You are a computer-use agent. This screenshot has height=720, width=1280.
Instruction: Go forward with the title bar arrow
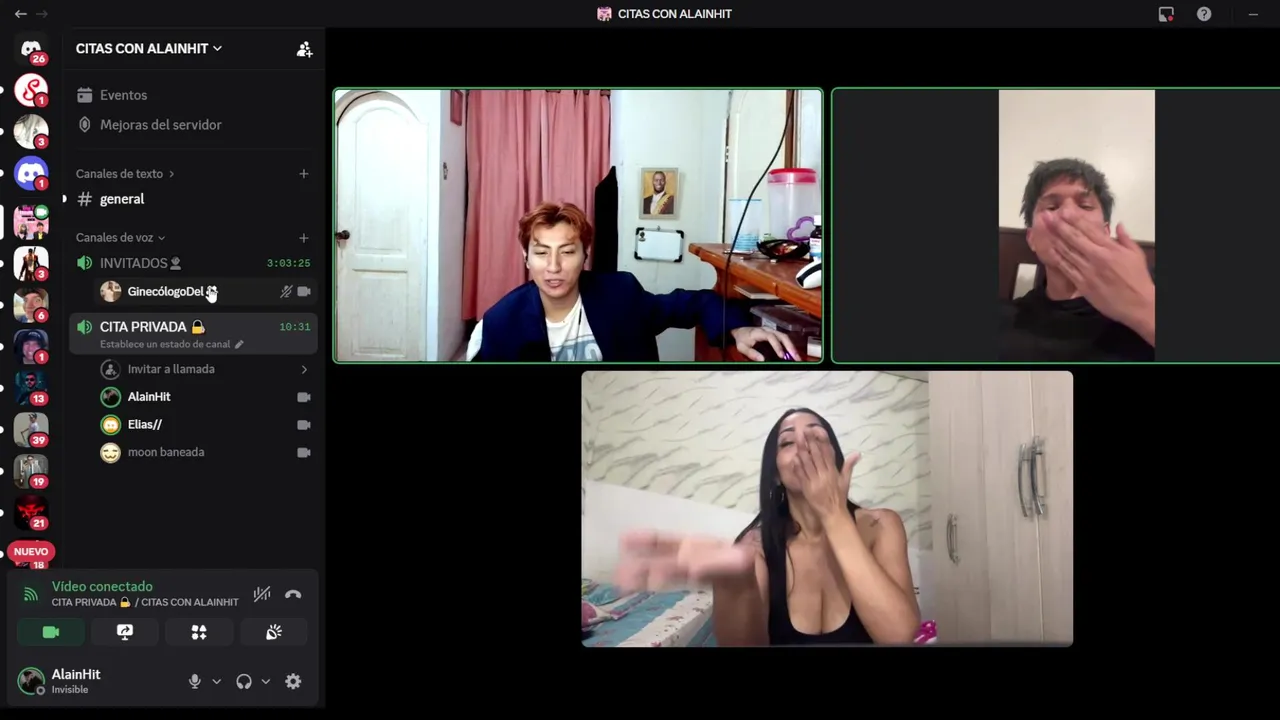[x=42, y=14]
